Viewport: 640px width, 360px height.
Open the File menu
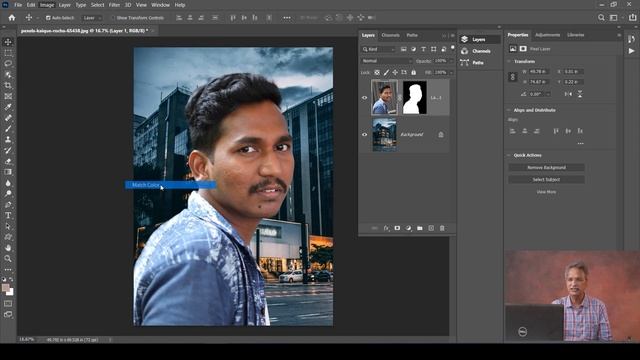click(18, 5)
